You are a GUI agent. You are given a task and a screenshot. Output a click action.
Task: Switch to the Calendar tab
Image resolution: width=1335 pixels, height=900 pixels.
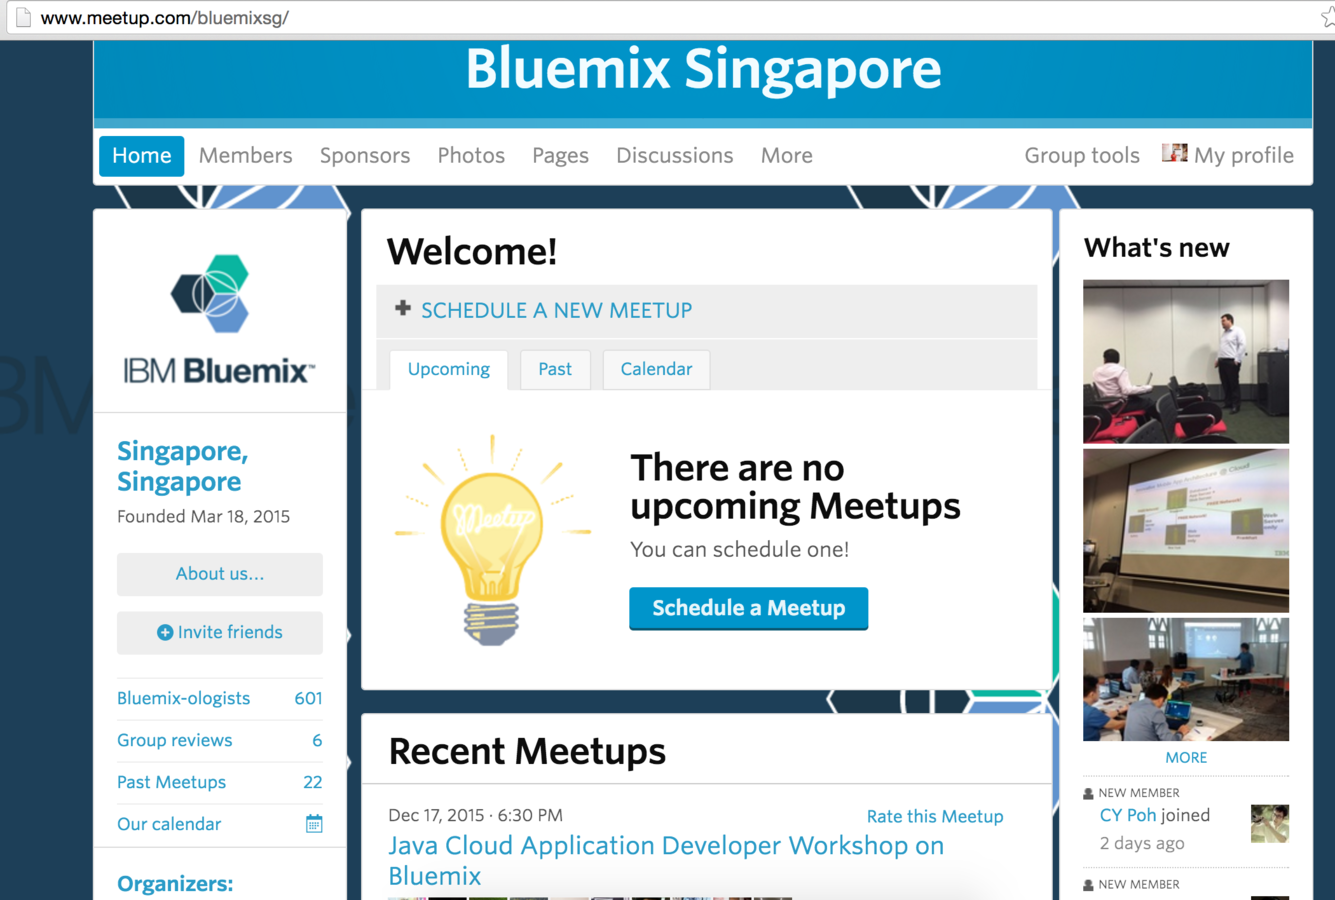click(x=656, y=369)
